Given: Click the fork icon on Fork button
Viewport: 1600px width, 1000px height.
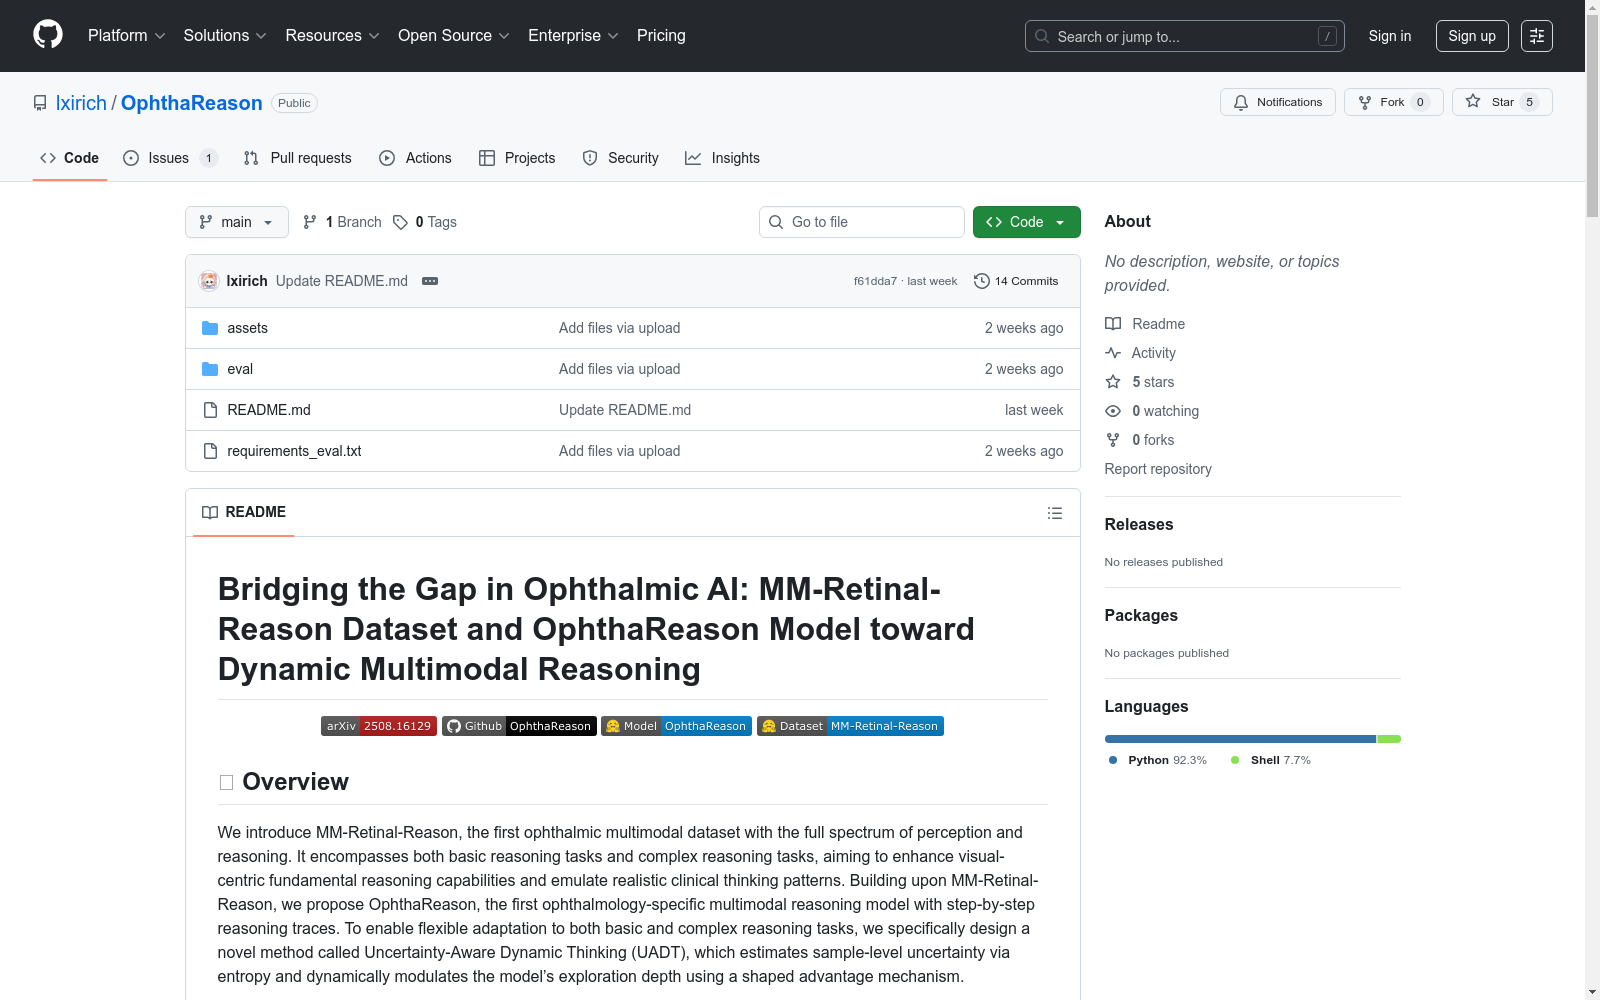Looking at the screenshot, I should coord(1365,102).
